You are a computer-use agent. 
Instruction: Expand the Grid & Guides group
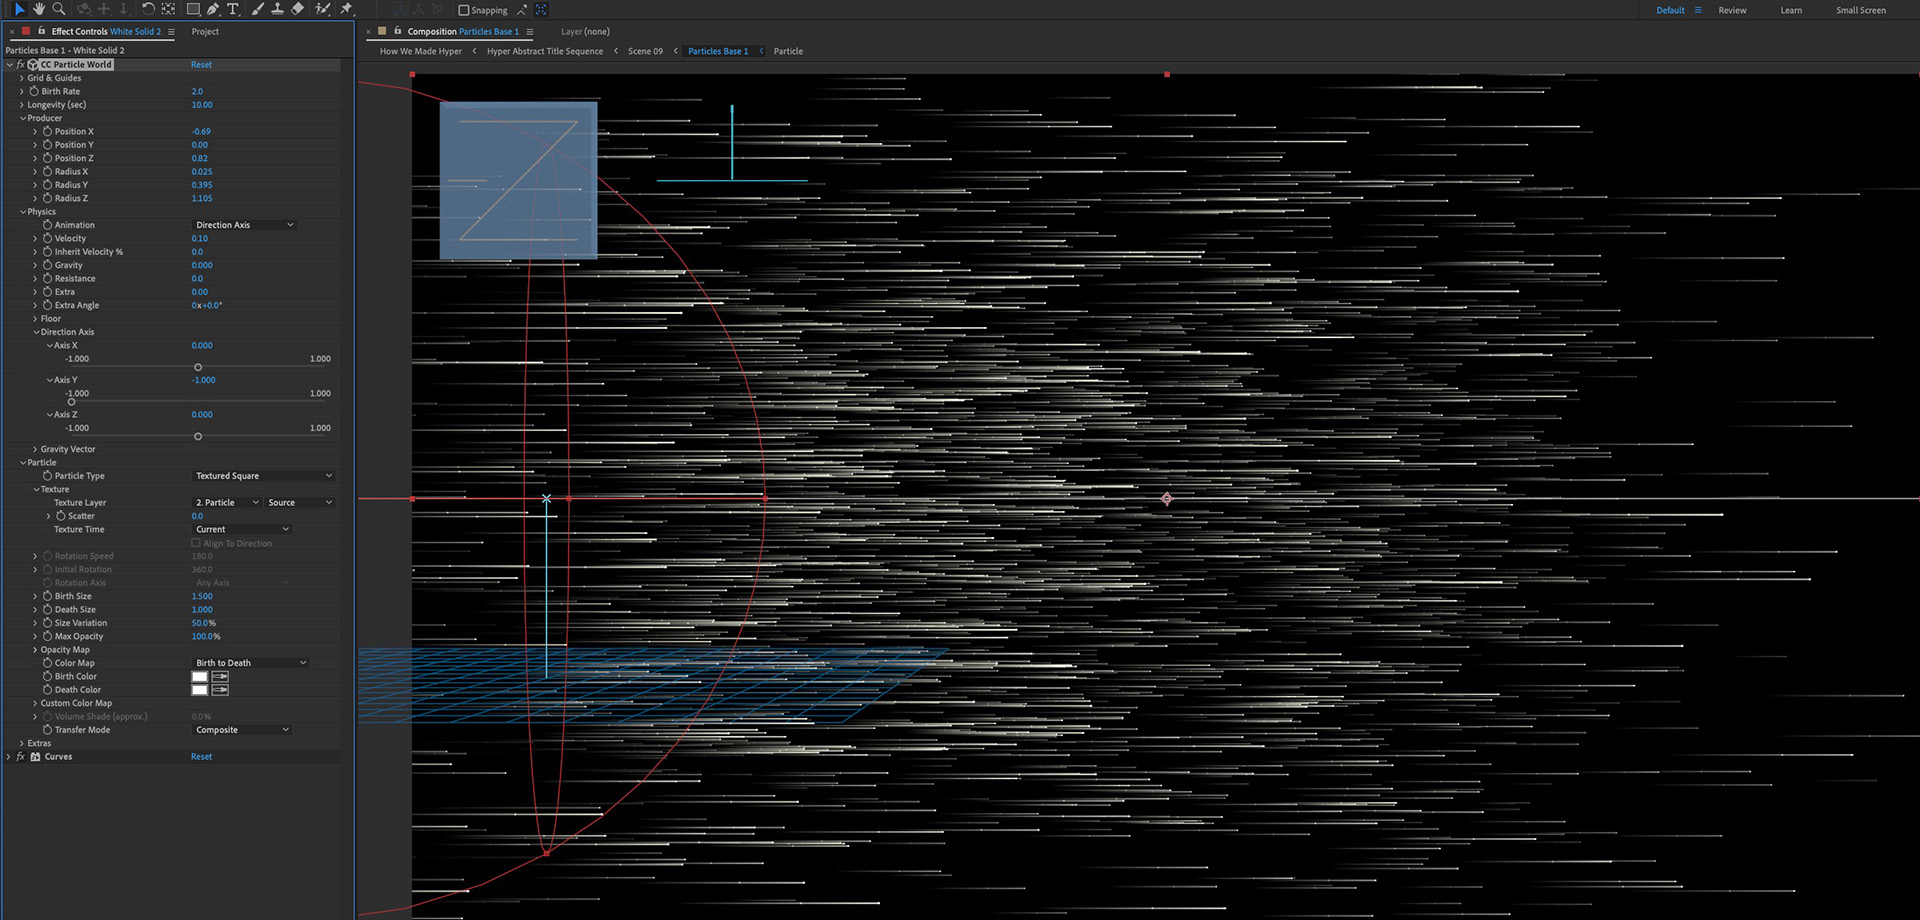point(22,78)
